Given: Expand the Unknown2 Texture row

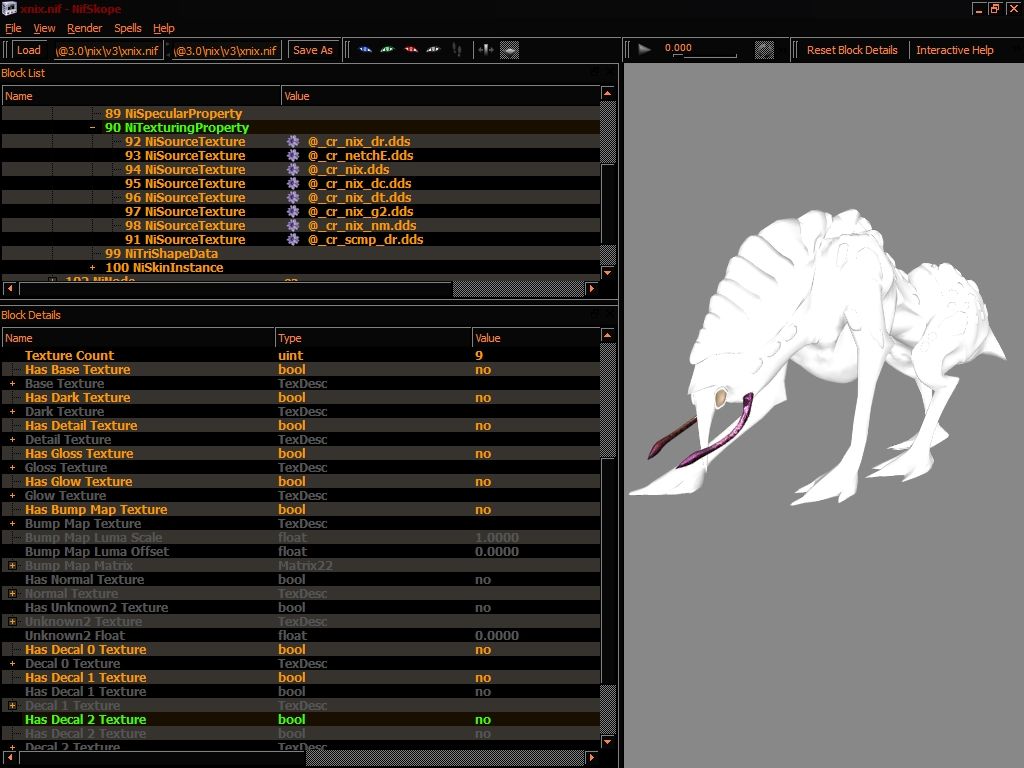Looking at the screenshot, I should [x=12, y=622].
